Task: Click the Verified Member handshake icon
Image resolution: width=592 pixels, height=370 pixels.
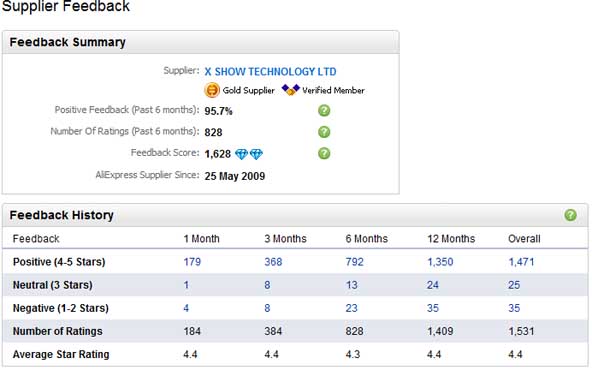Action: (x=291, y=90)
